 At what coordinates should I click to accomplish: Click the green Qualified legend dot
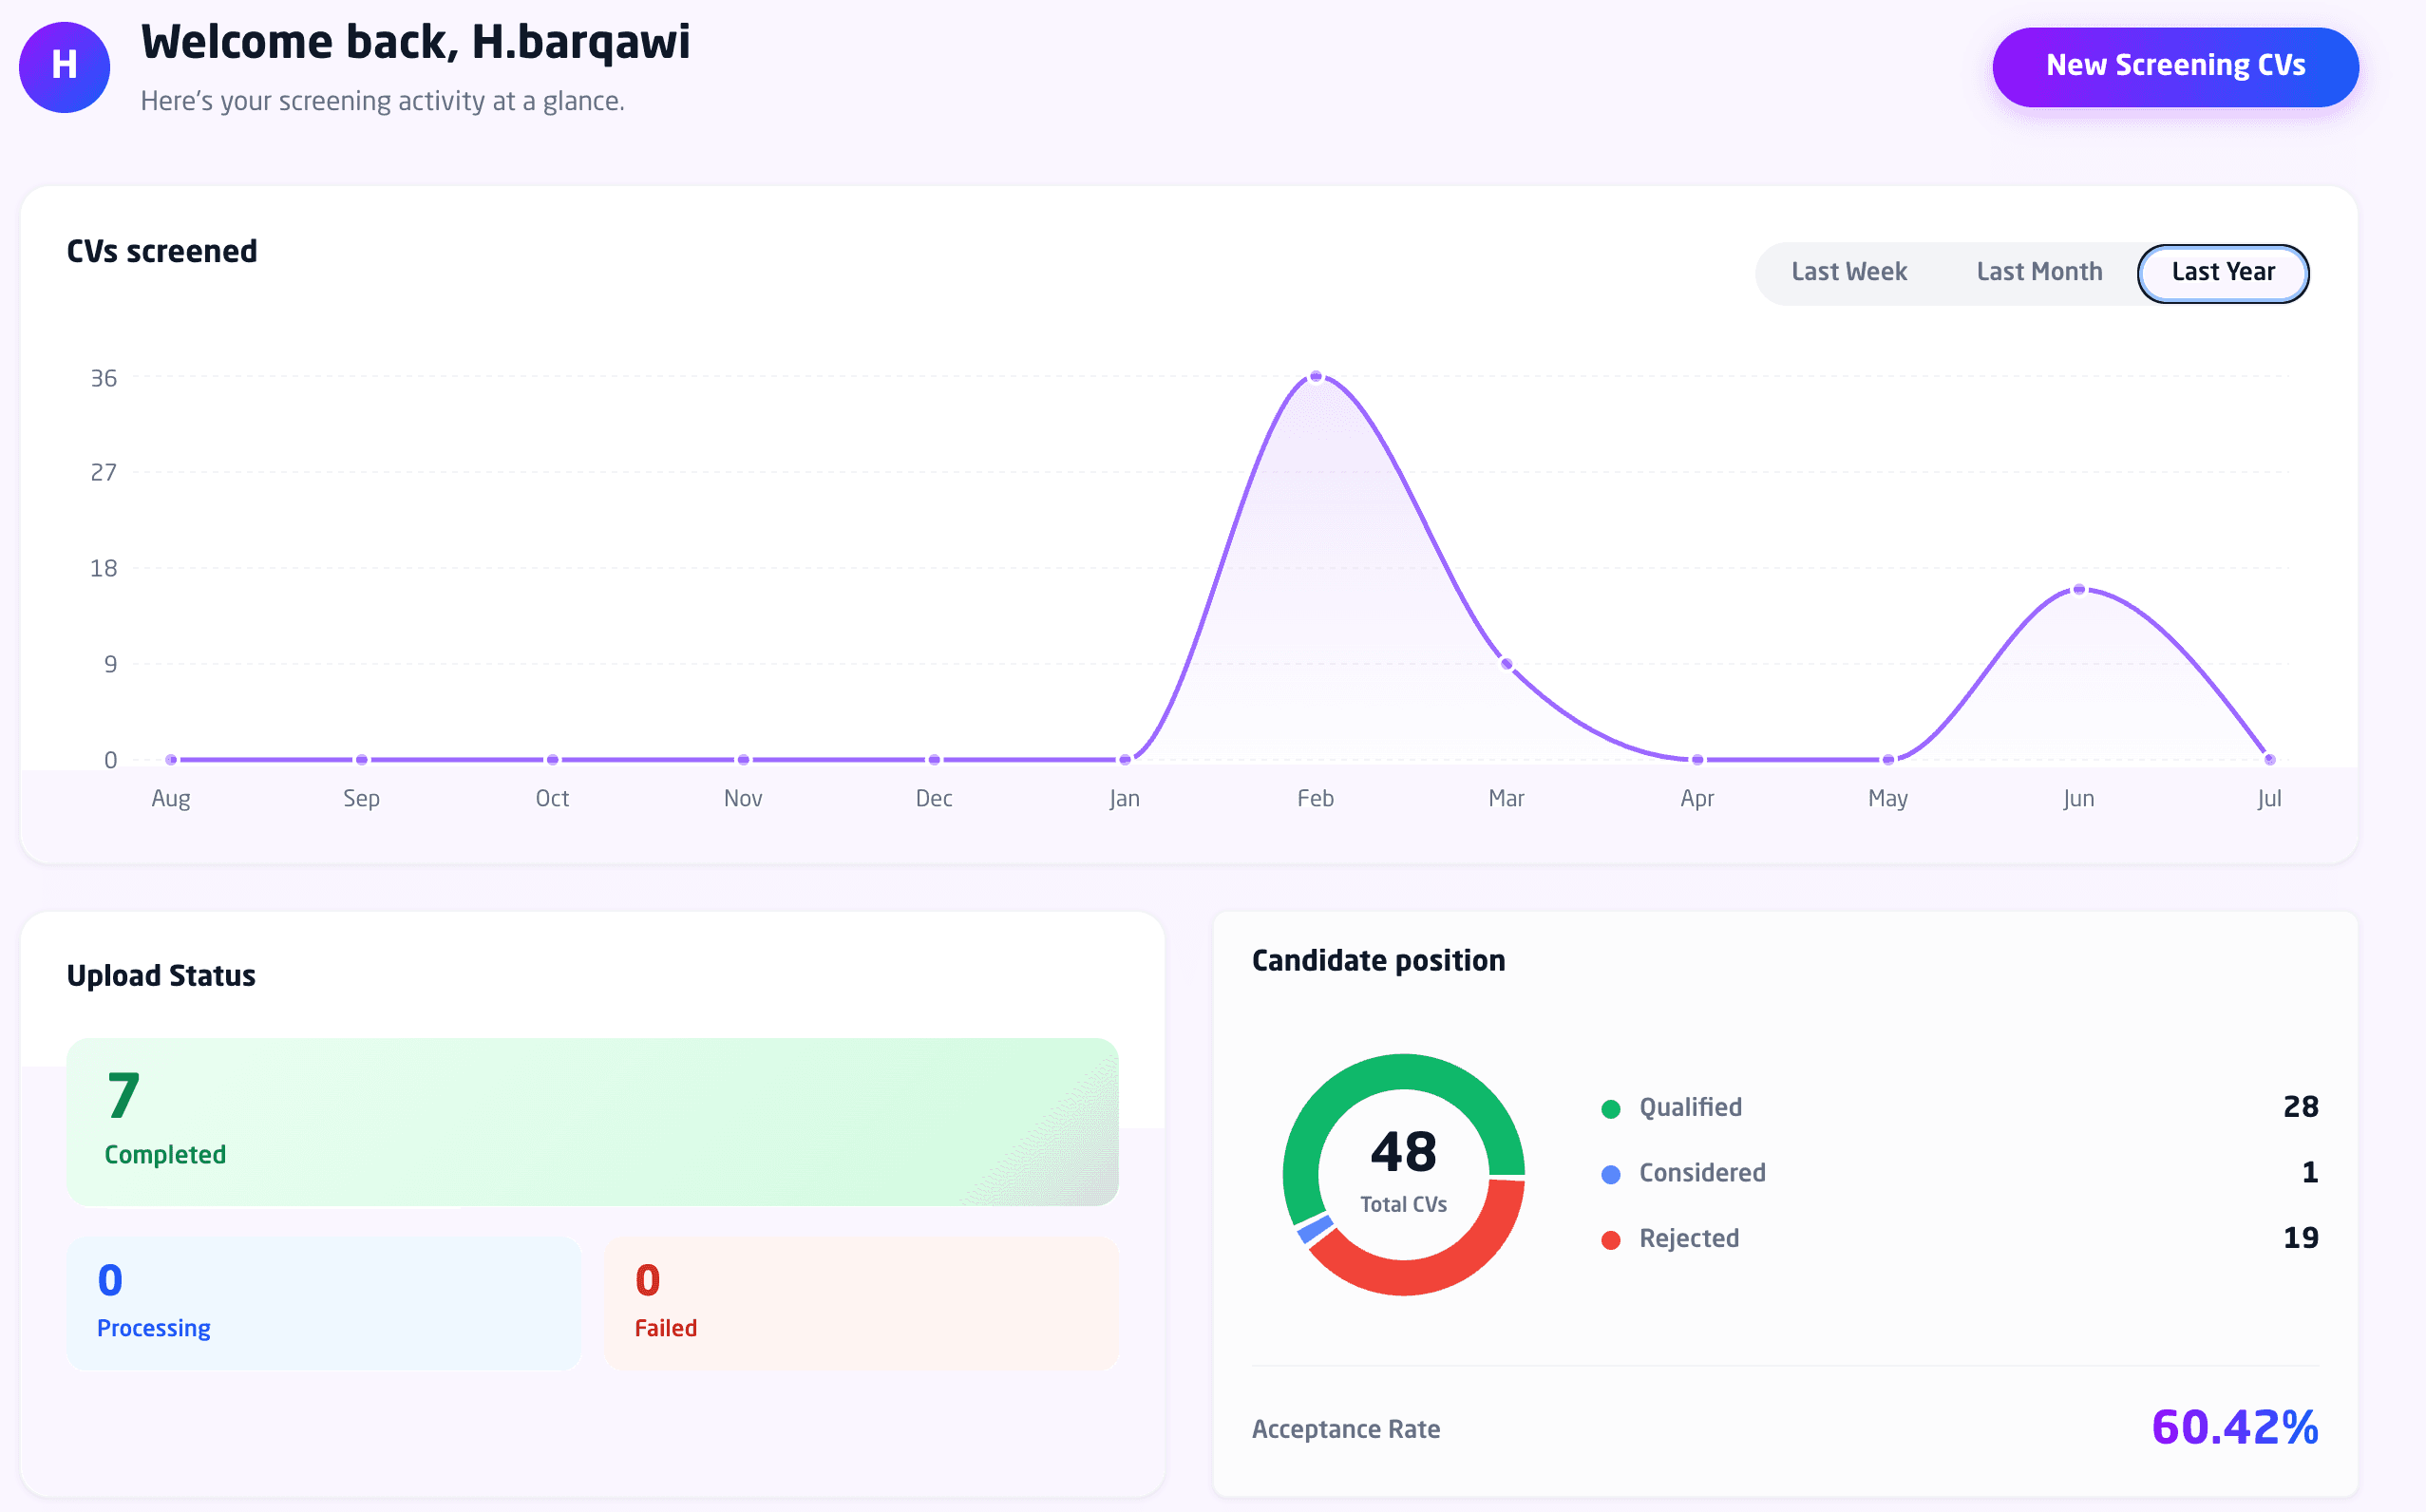(1610, 1109)
